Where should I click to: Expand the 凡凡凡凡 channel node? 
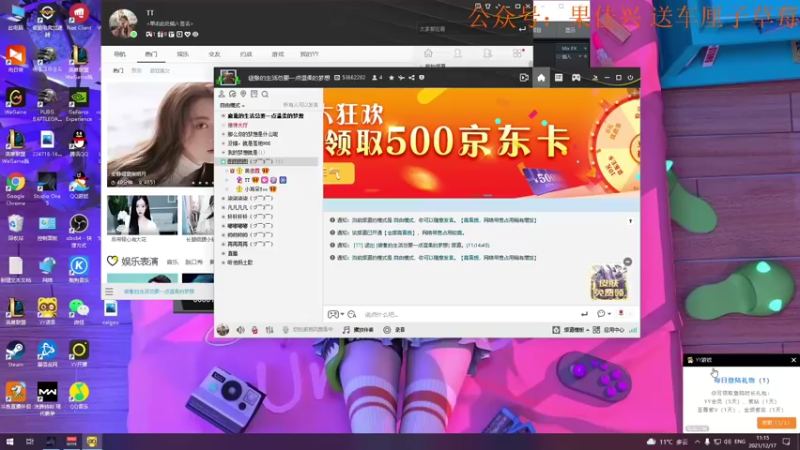[223, 208]
